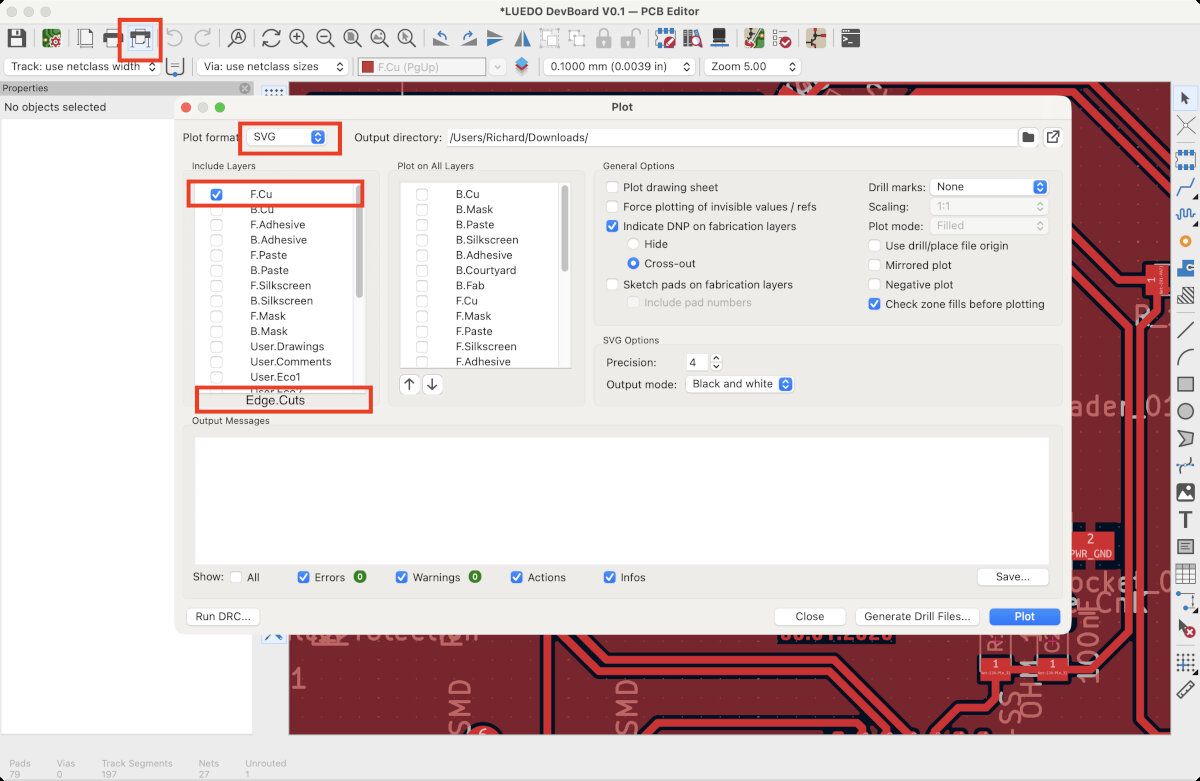Click the Include Layers list scrollbar
The image size is (1200, 781).
[x=359, y=241]
